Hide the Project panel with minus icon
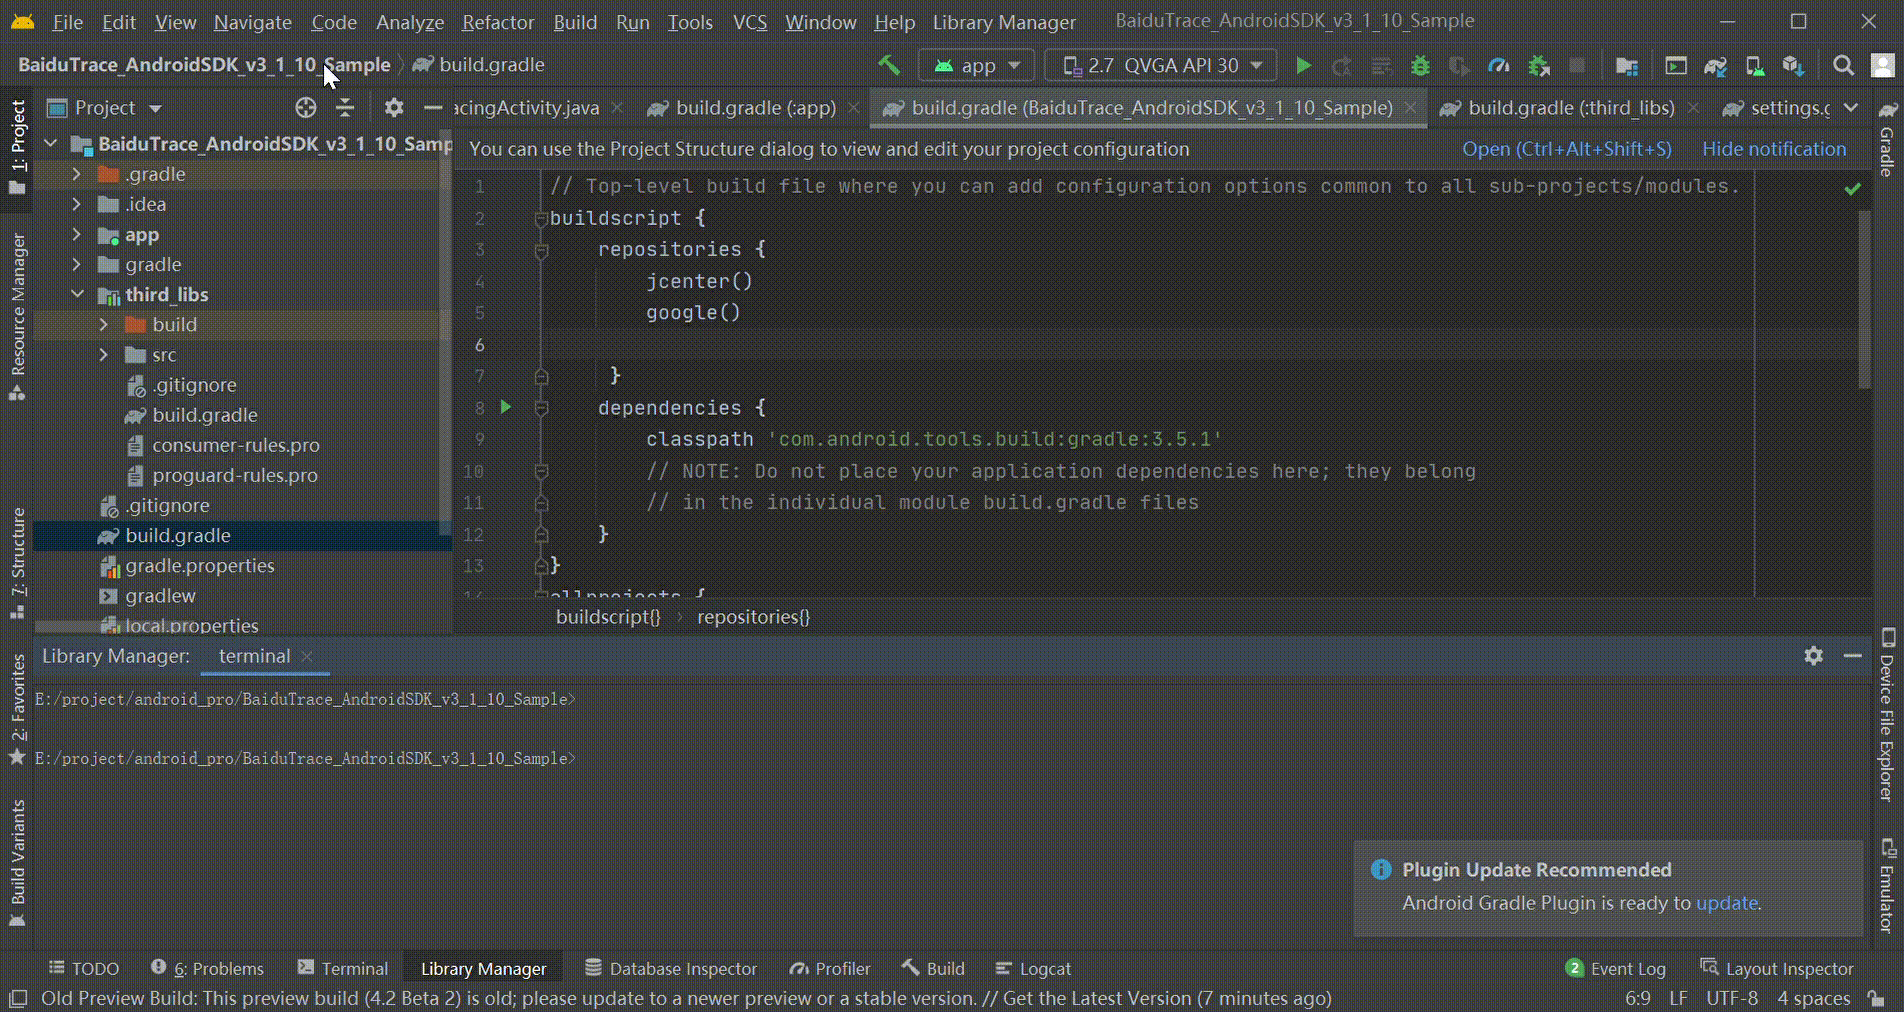 (x=433, y=107)
